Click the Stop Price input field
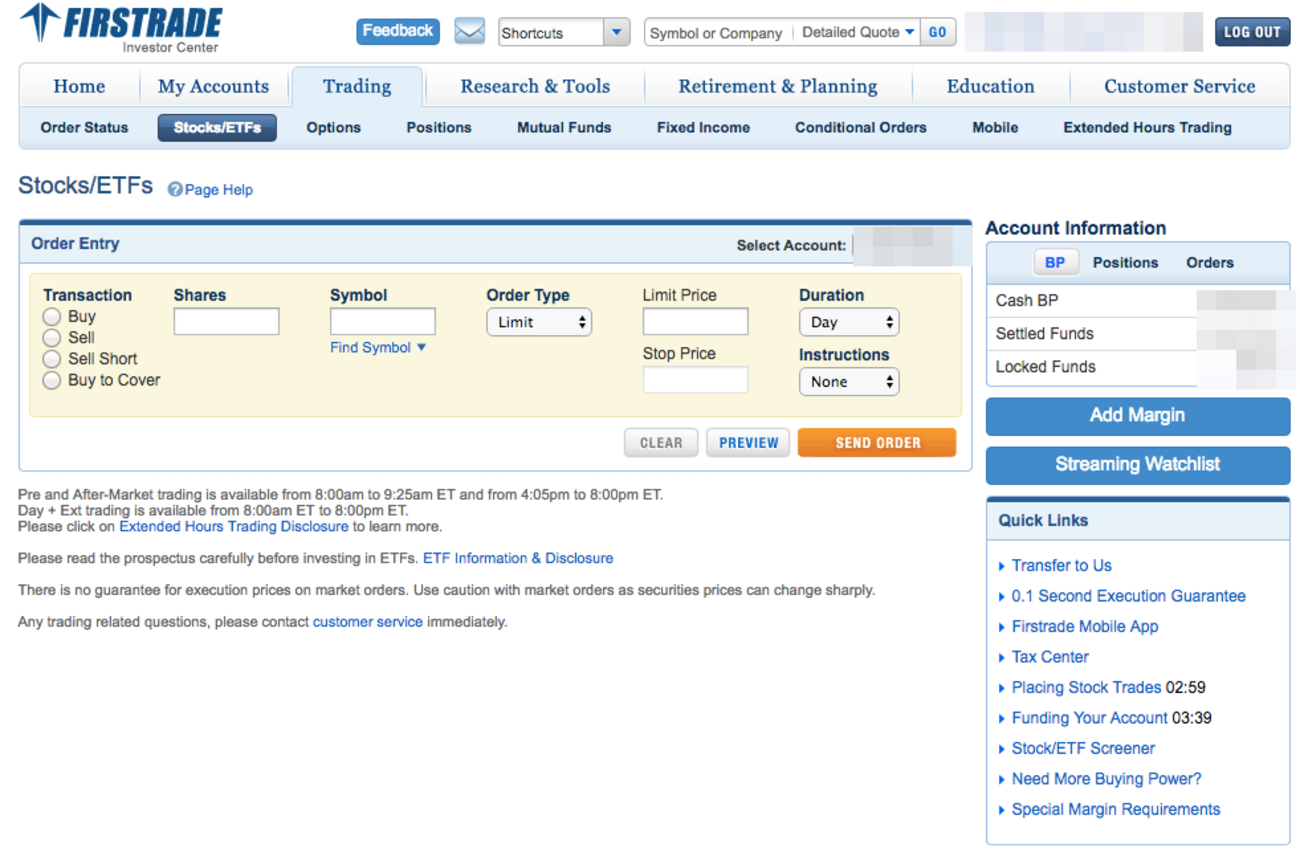This screenshot has height=852, width=1300. tap(695, 380)
